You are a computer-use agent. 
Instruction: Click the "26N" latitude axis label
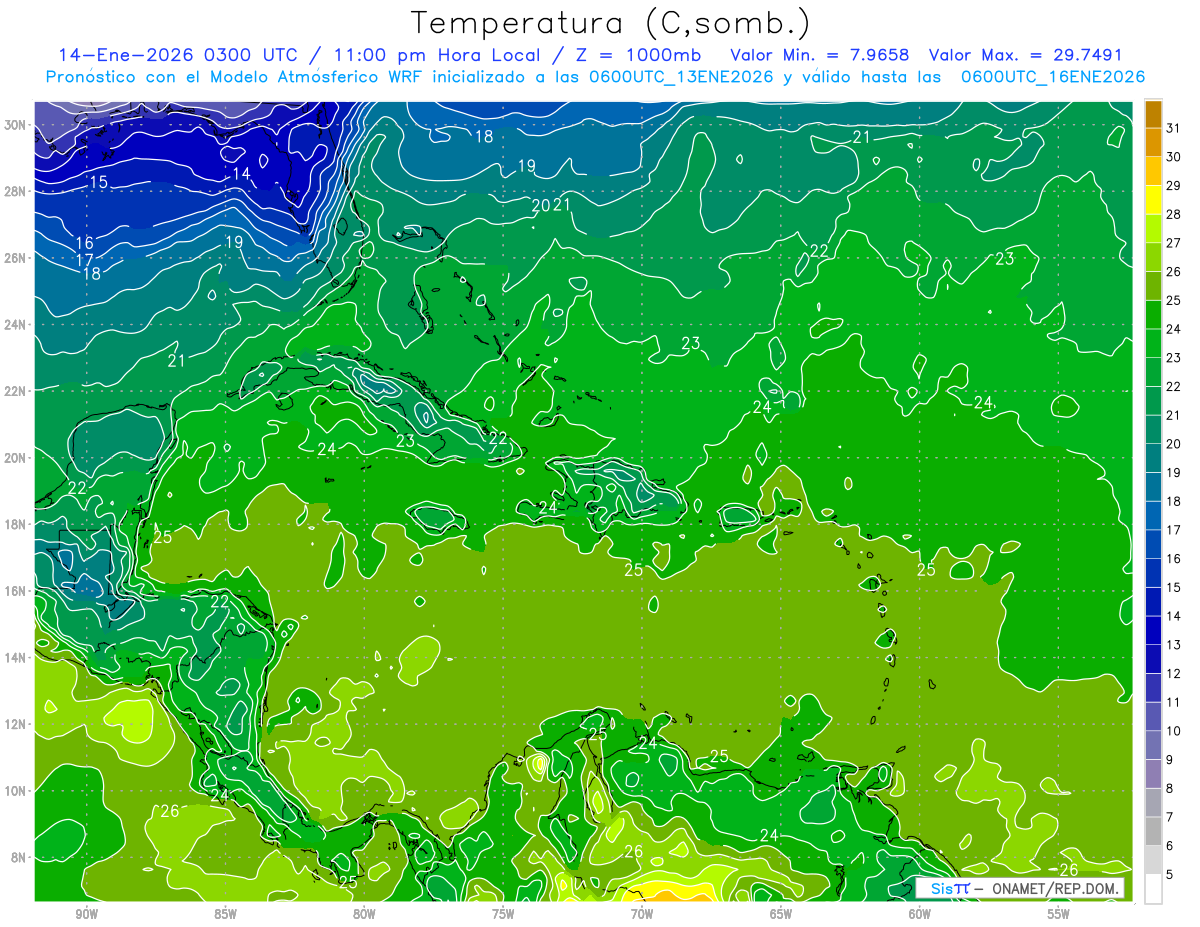click(17, 258)
